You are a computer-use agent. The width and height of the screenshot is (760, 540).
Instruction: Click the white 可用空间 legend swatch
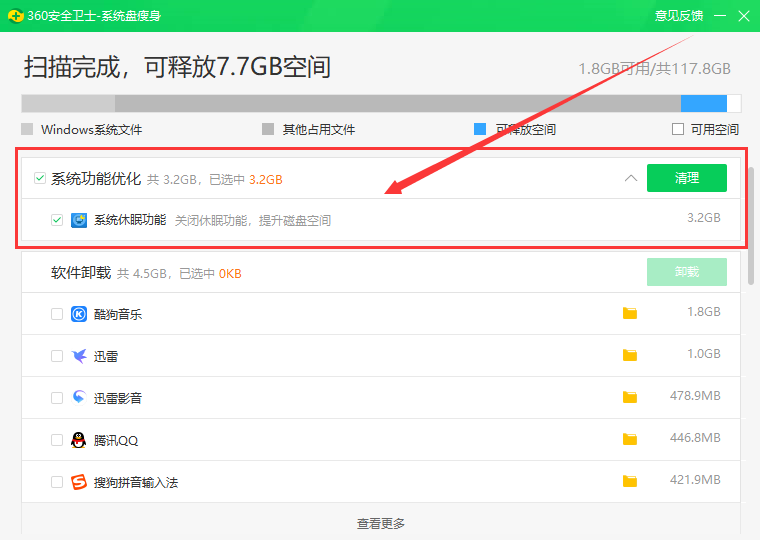click(x=678, y=129)
